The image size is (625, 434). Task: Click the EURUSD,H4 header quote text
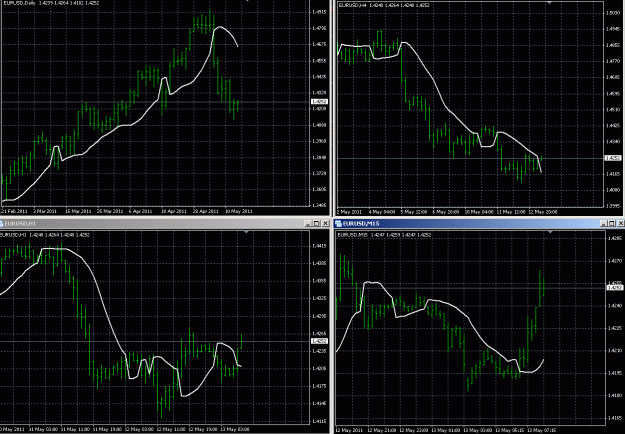click(x=383, y=5)
